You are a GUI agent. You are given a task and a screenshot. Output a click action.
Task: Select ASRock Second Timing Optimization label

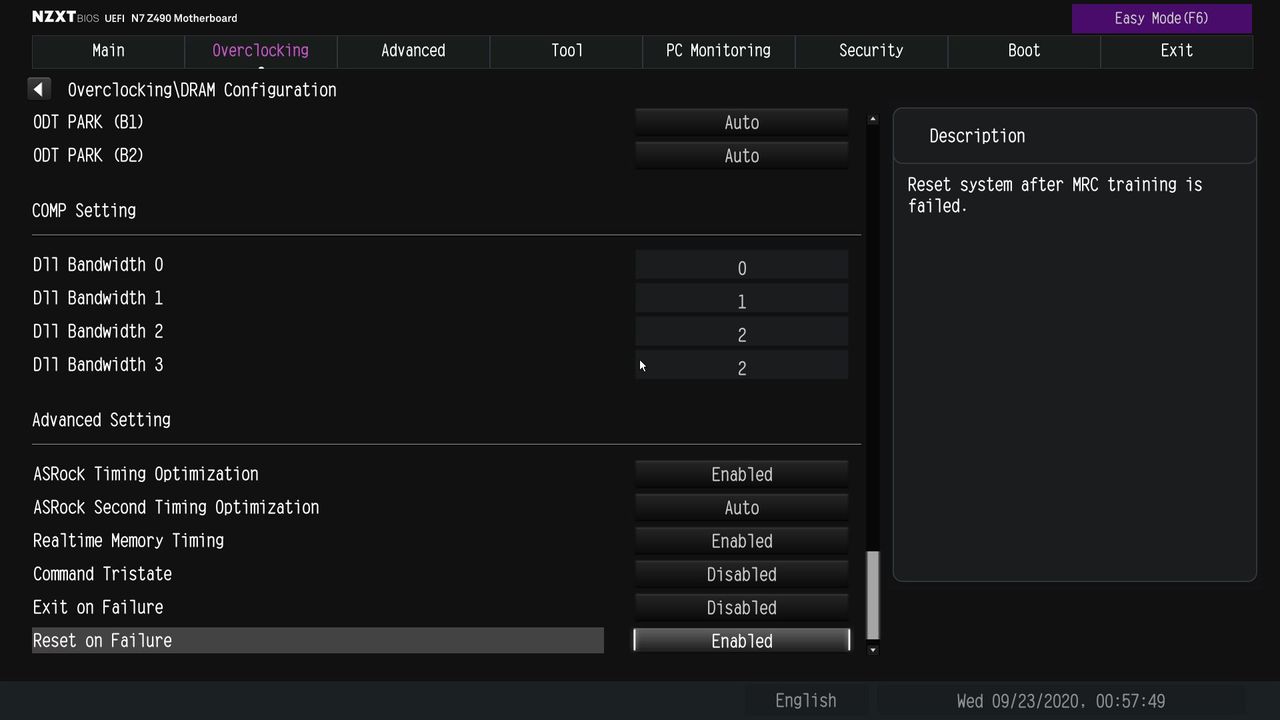[x=176, y=507]
